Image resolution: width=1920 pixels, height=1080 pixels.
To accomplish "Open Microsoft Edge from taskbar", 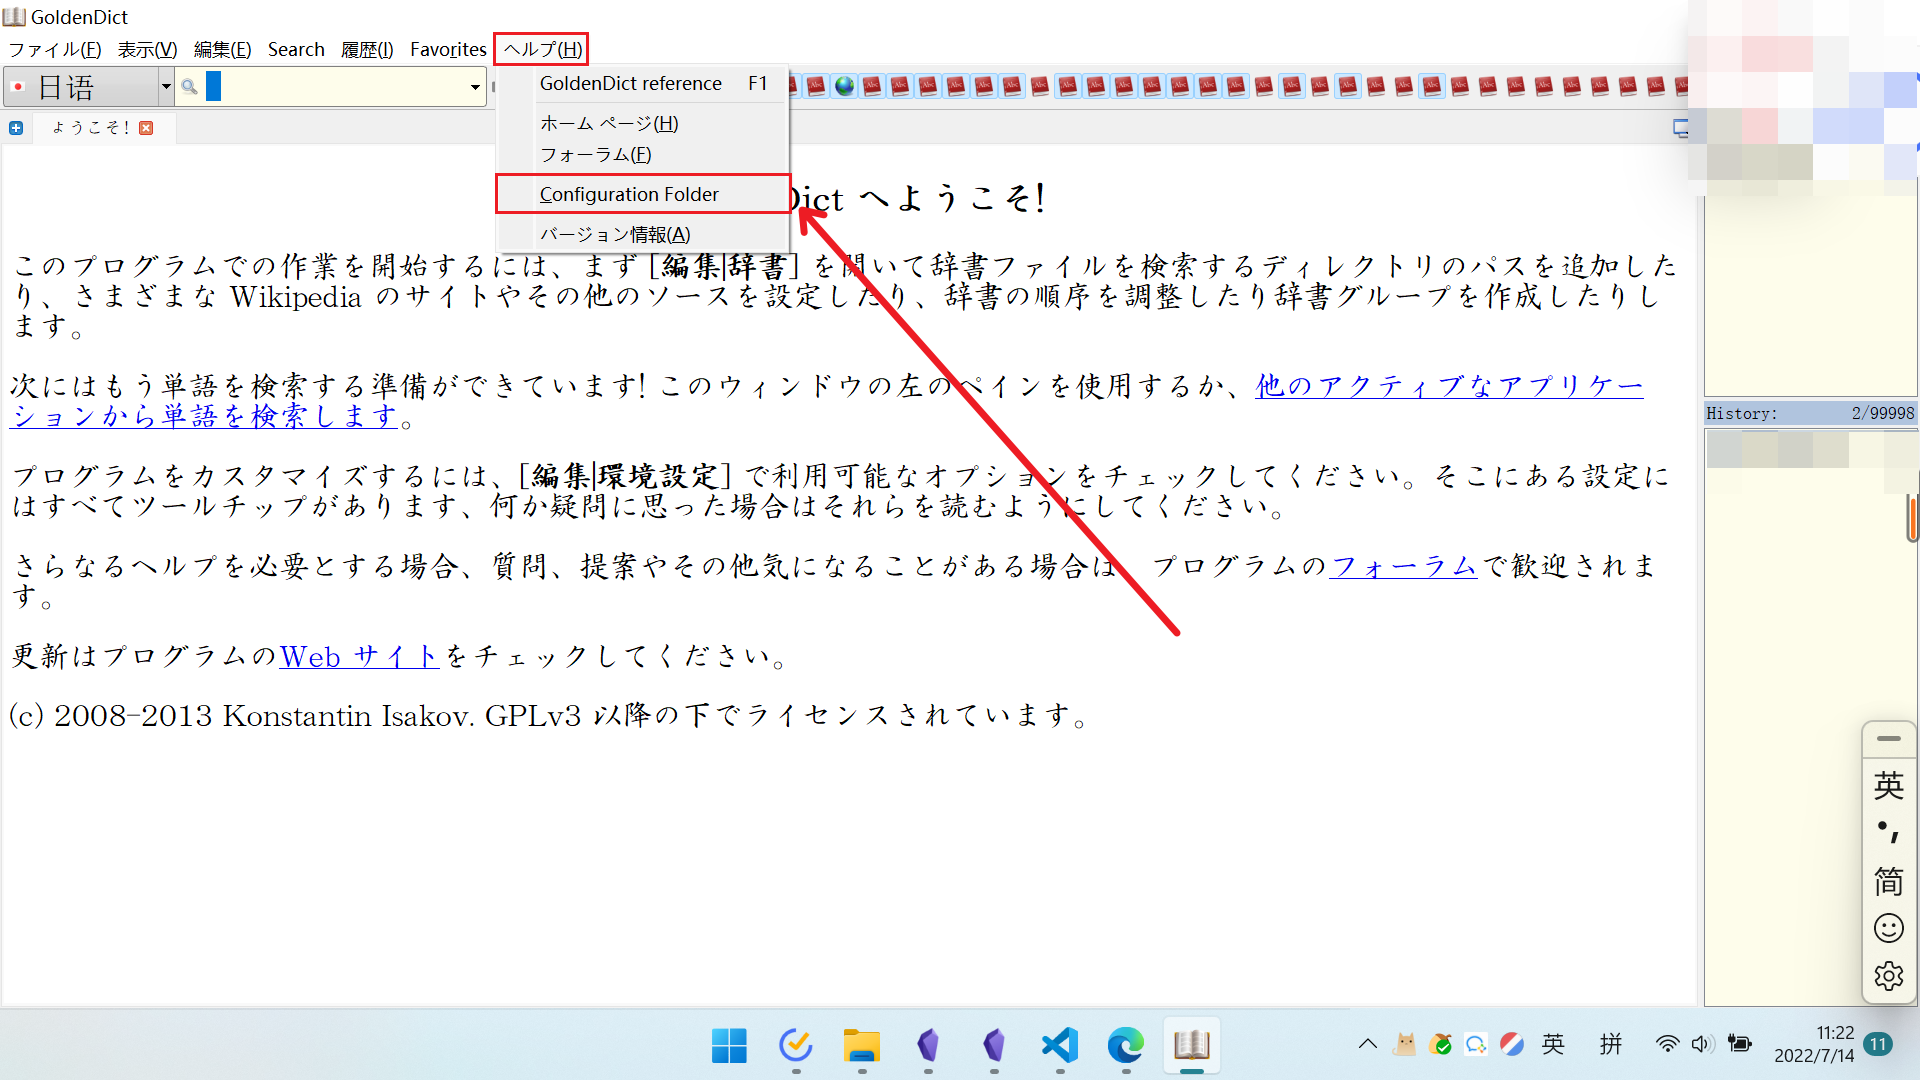I will pyautogui.click(x=1126, y=1045).
